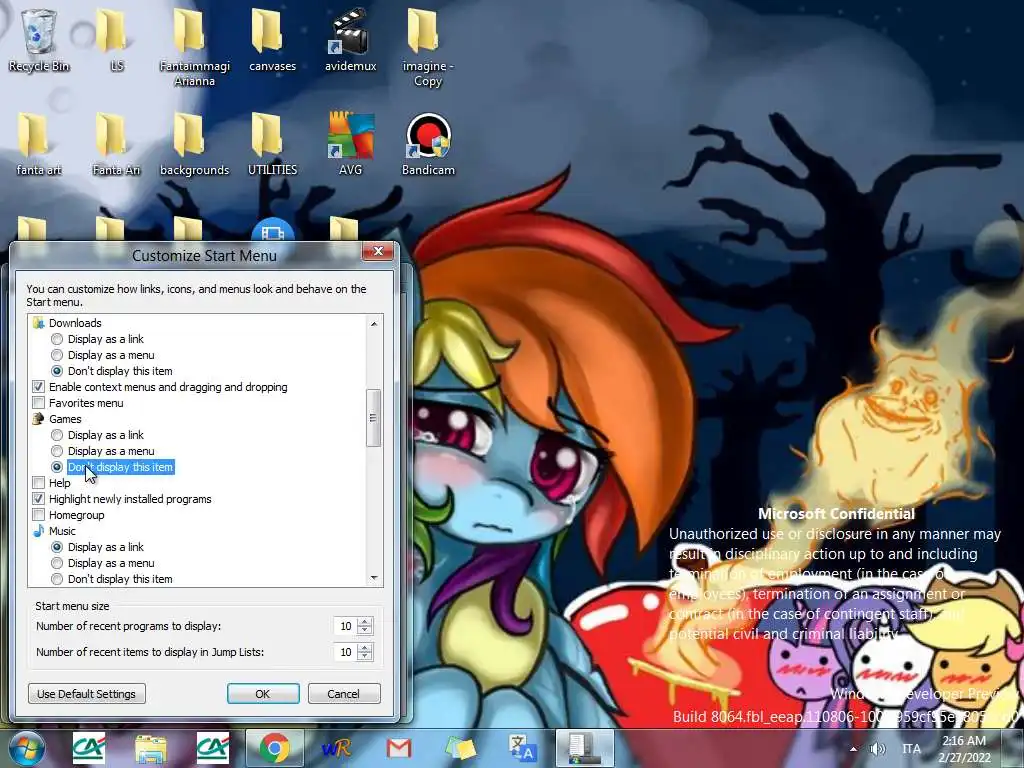Viewport: 1024px width, 768px height.
Task: Open the Fanta Ari folder
Action: 116,144
